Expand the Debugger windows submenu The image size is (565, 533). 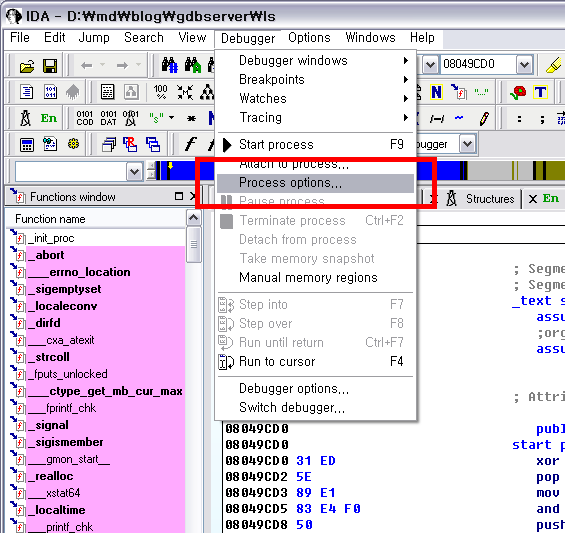click(315, 61)
